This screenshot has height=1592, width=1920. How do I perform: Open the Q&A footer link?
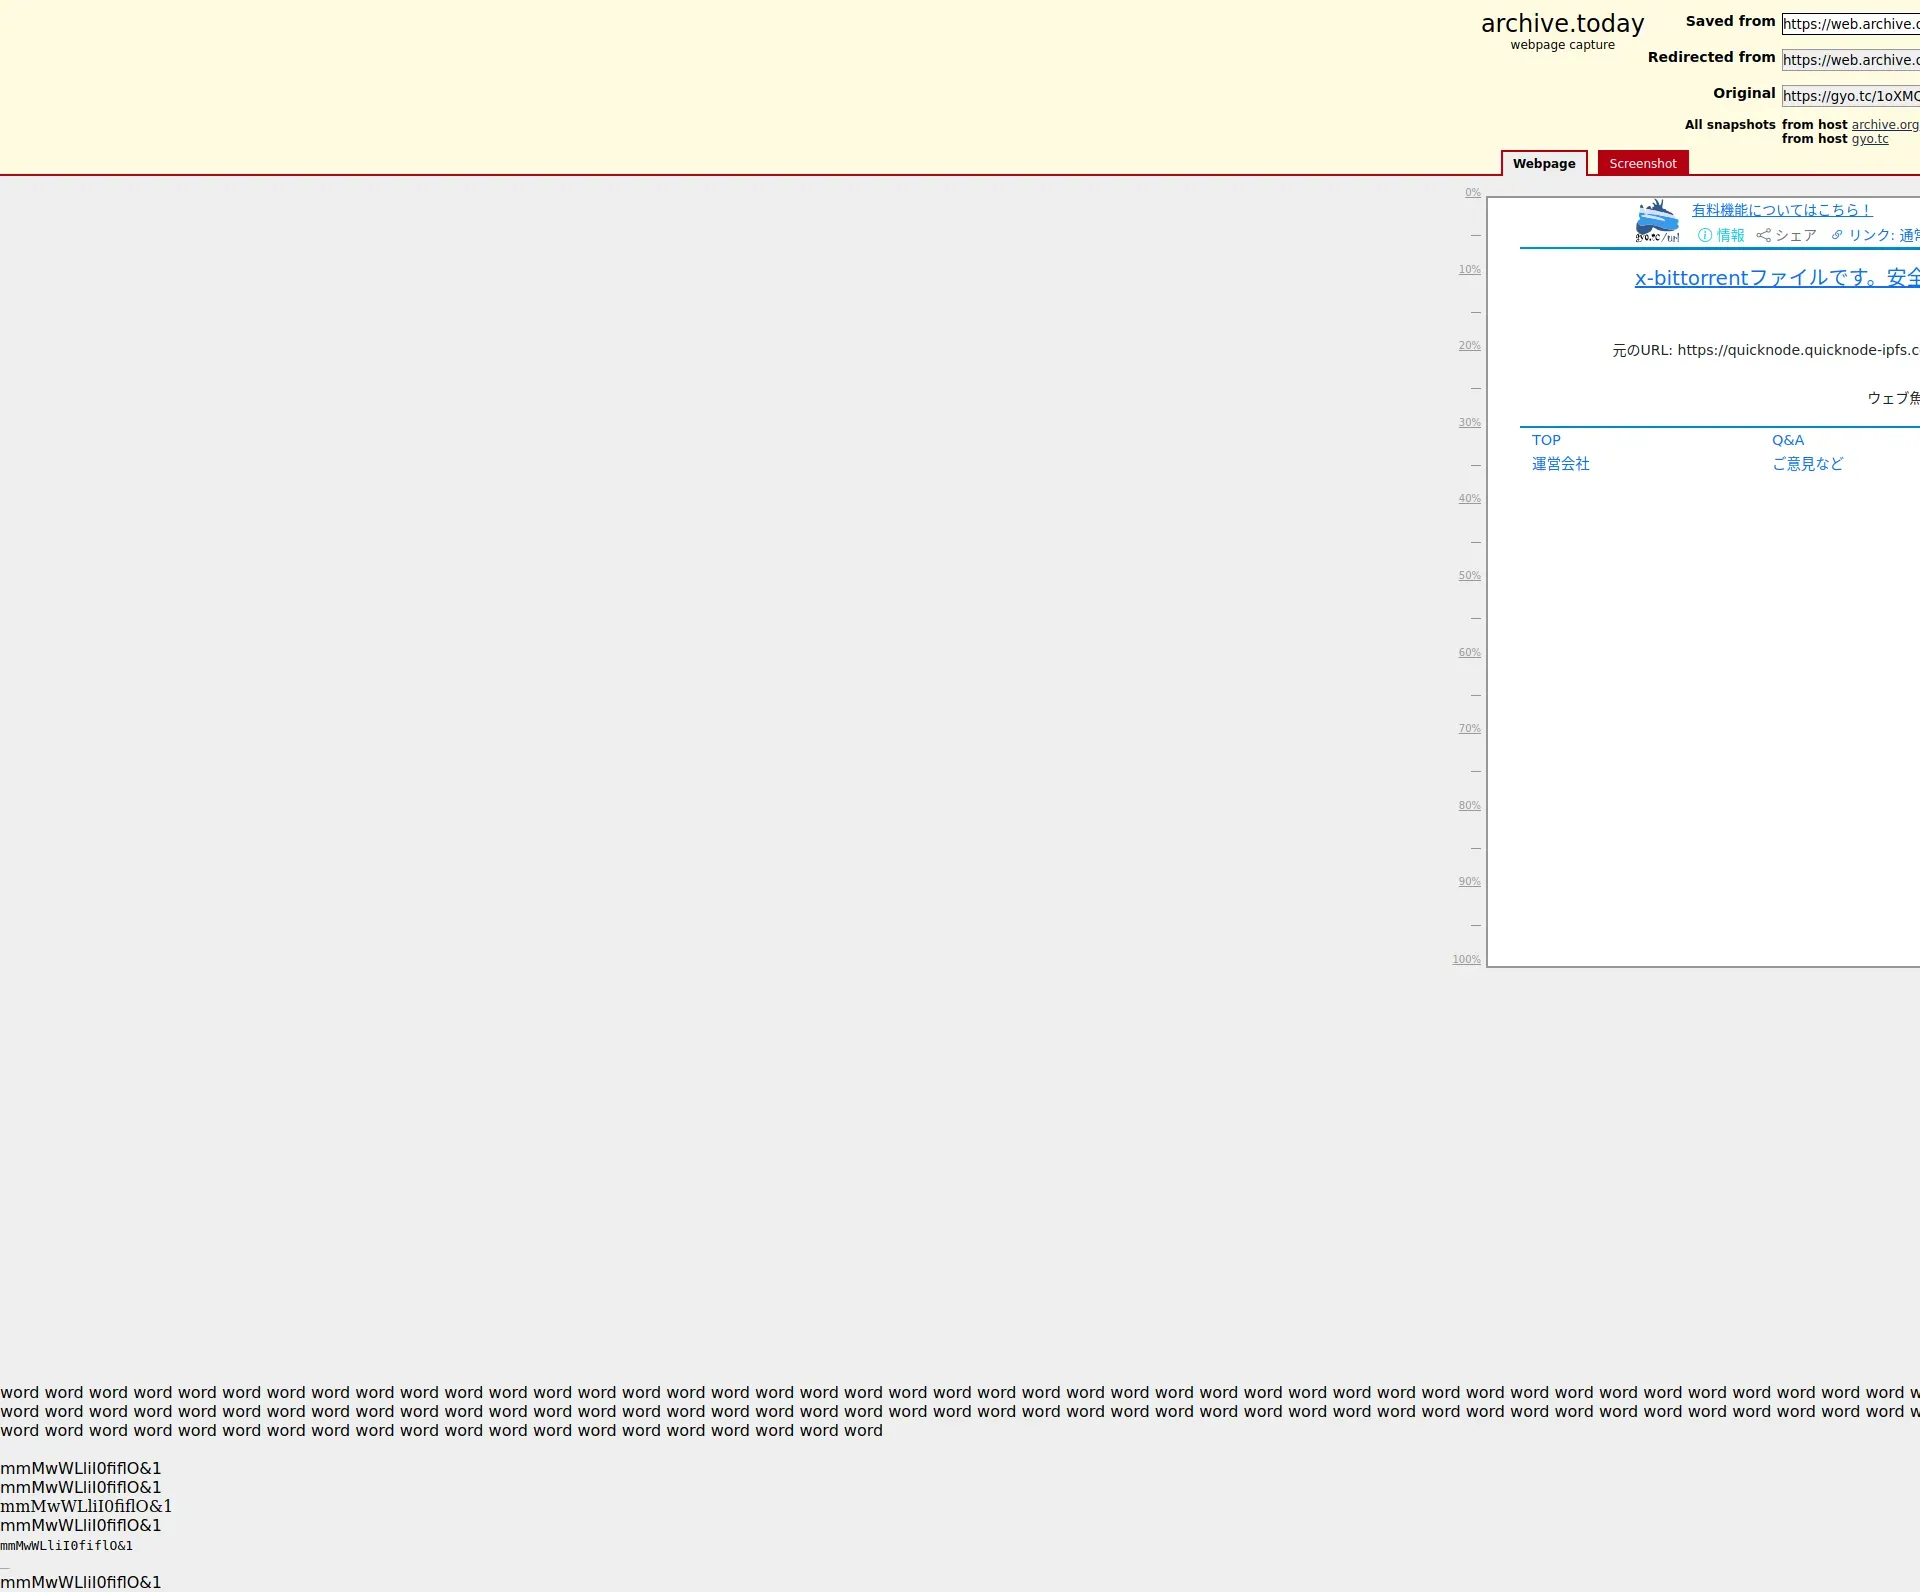[1788, 440]
